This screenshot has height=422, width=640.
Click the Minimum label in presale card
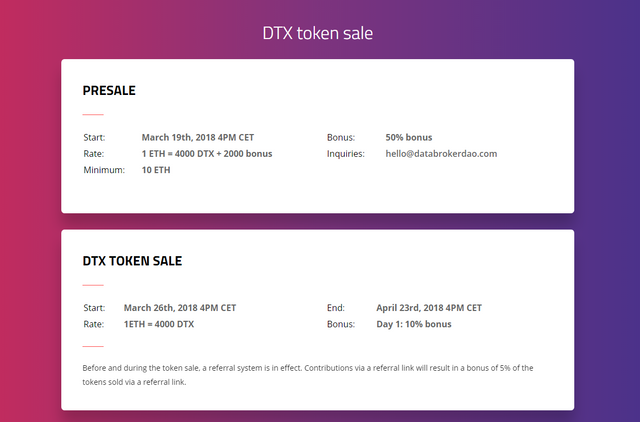[104, 170]
